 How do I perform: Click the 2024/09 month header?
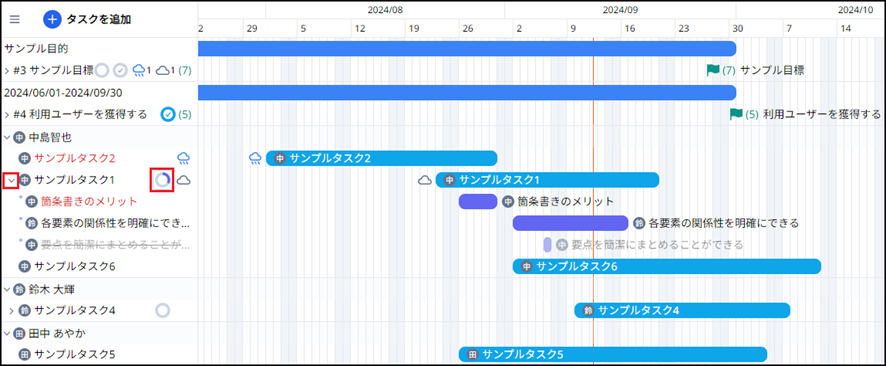click(620, 10)
